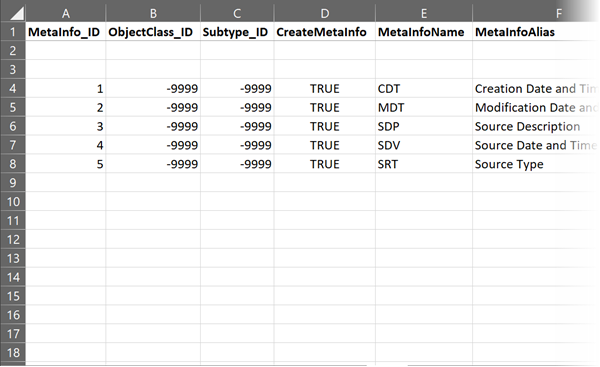Select column F header
600x367 pixels.
click(x=536, y=13)
